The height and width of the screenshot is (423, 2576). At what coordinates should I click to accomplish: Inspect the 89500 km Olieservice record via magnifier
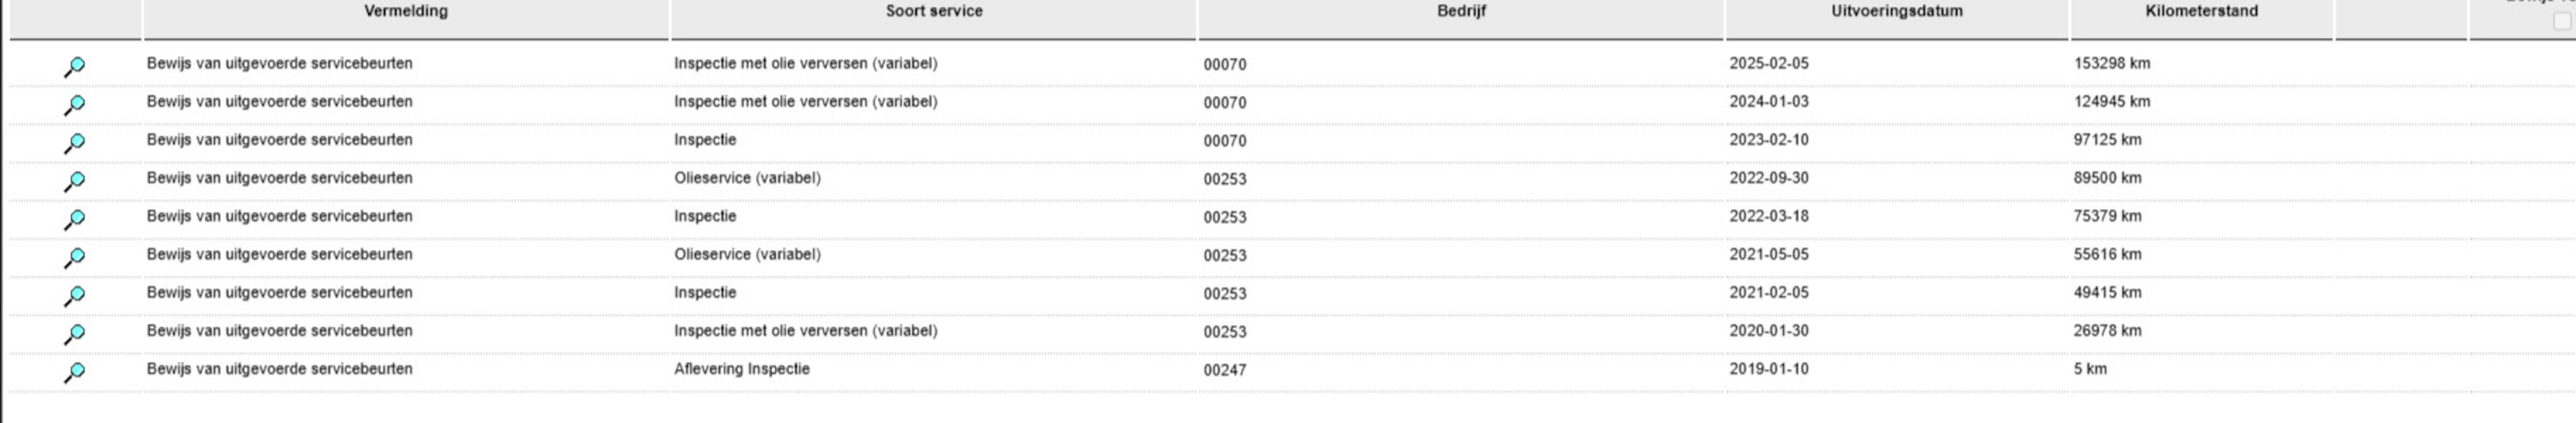tap(74, 181)
